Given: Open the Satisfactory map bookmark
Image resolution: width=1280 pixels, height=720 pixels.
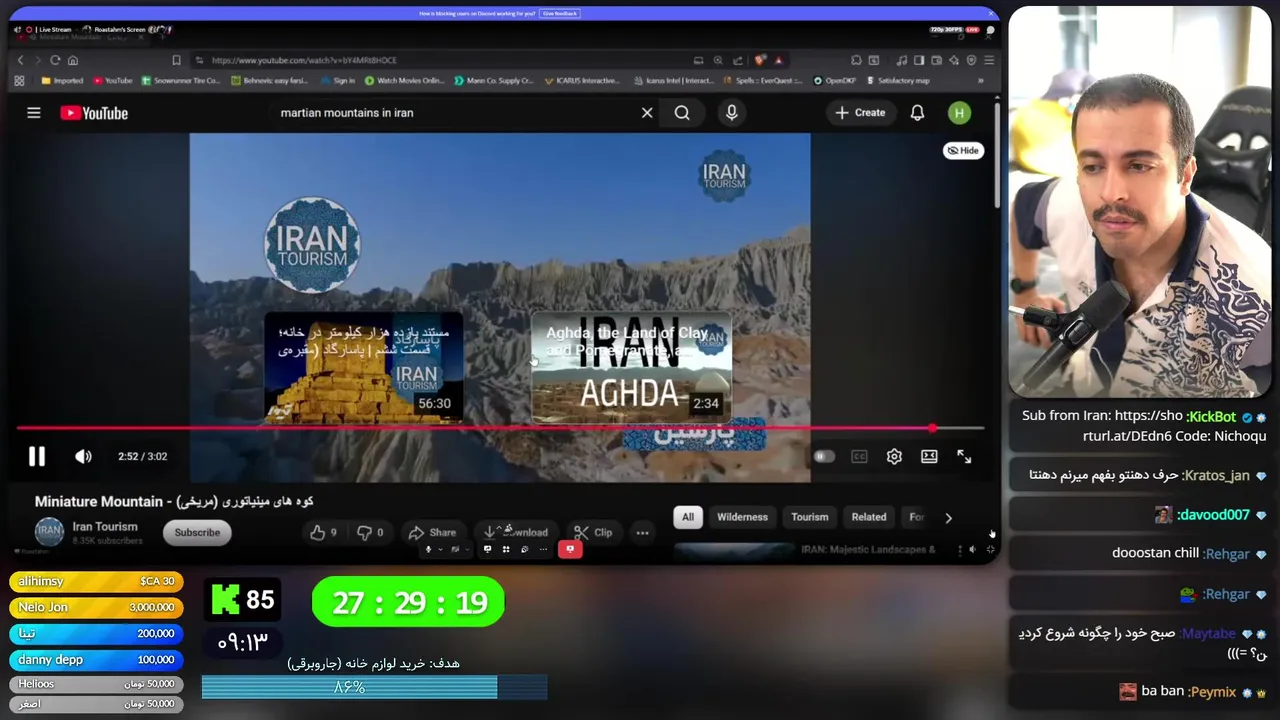Looking at the screenshot, I should click(898, 81).
